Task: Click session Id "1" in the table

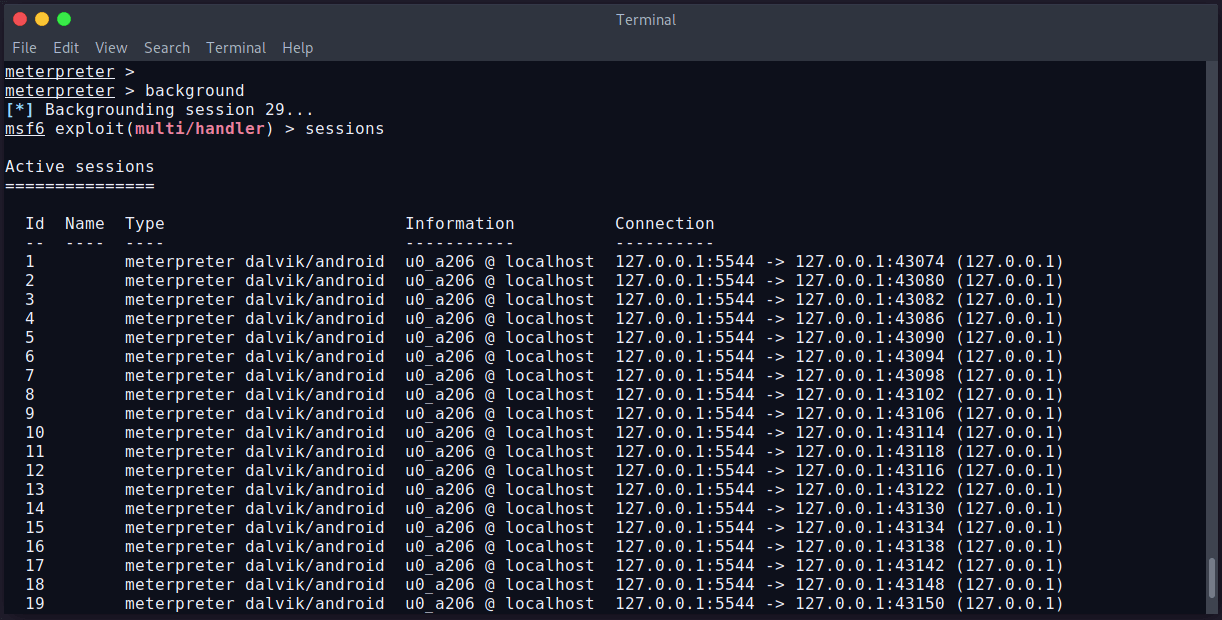Action: 30,262
